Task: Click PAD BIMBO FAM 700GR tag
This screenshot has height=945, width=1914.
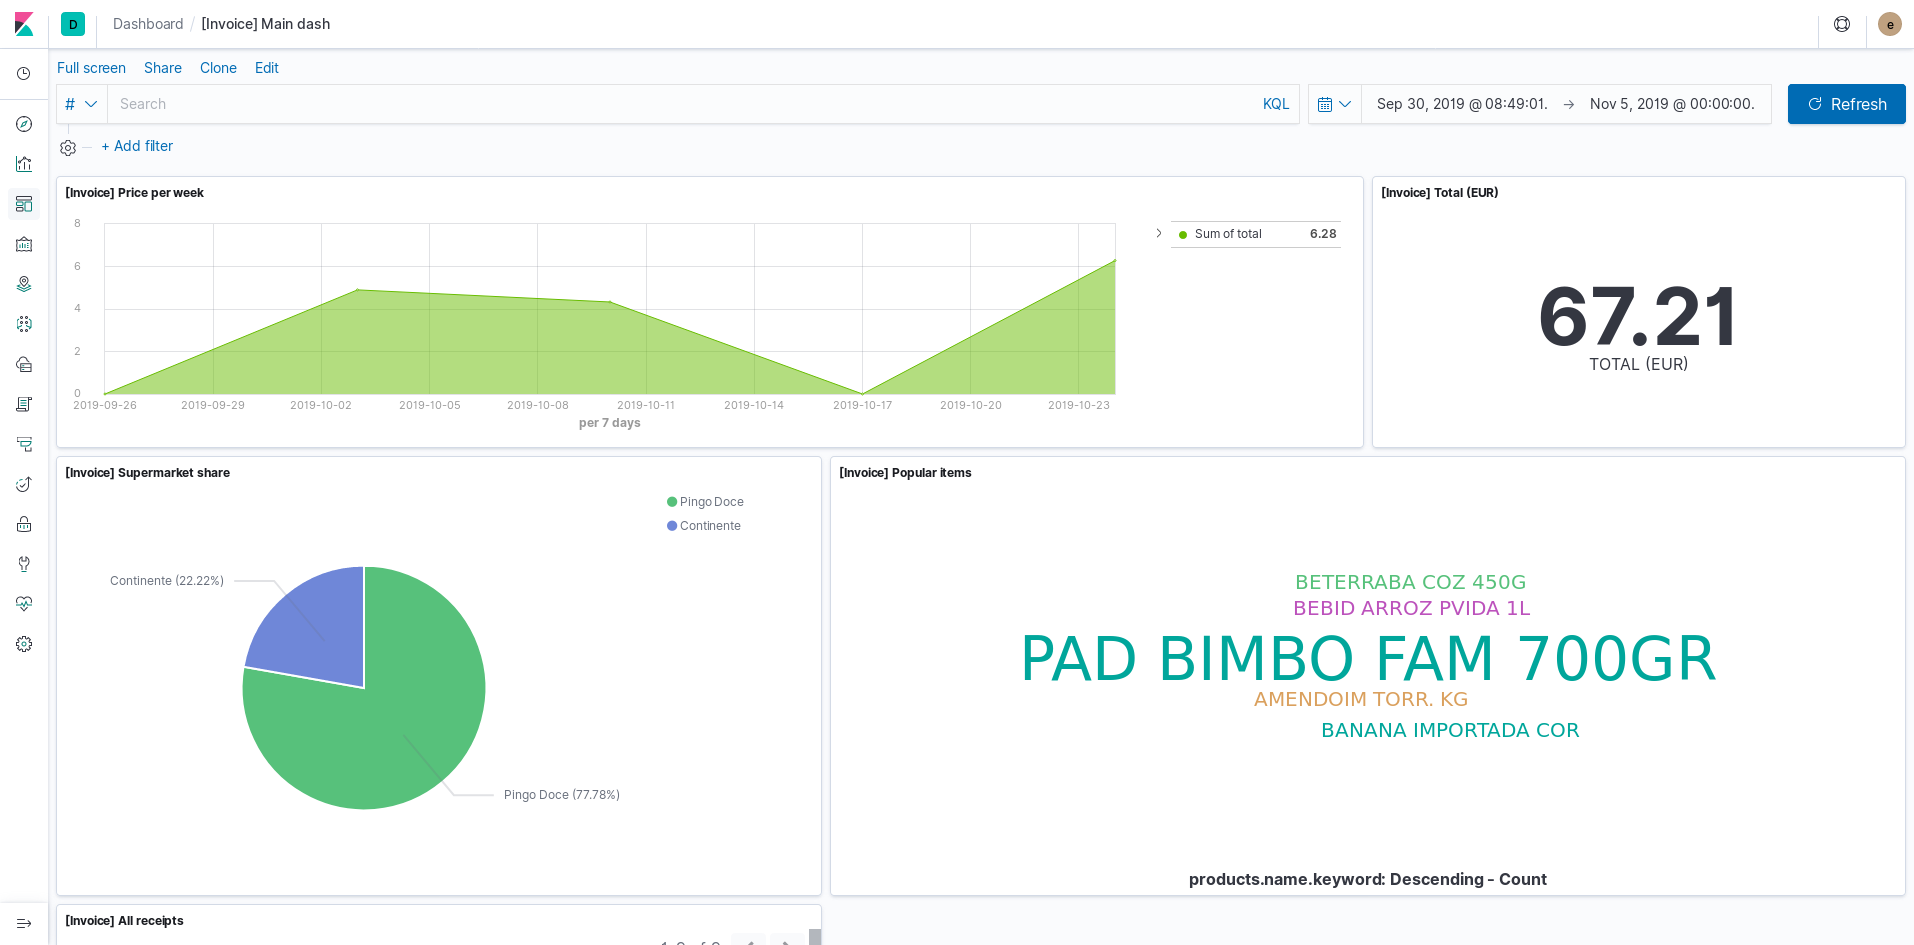Action: [x=1368, y=659]
